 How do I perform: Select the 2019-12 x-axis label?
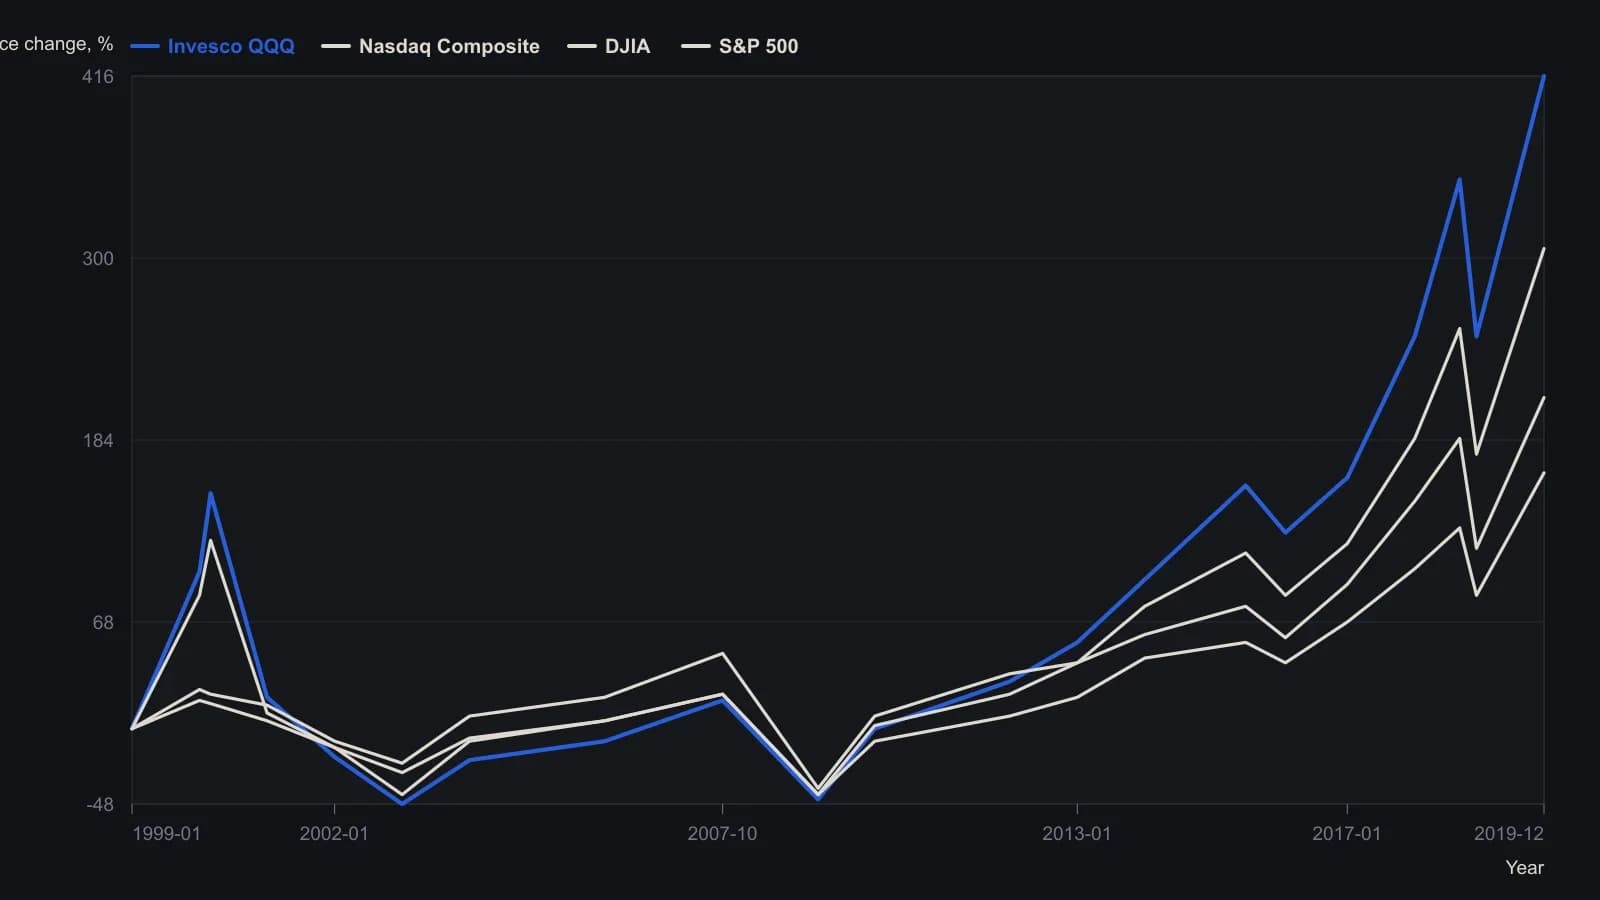(1509, 834)
